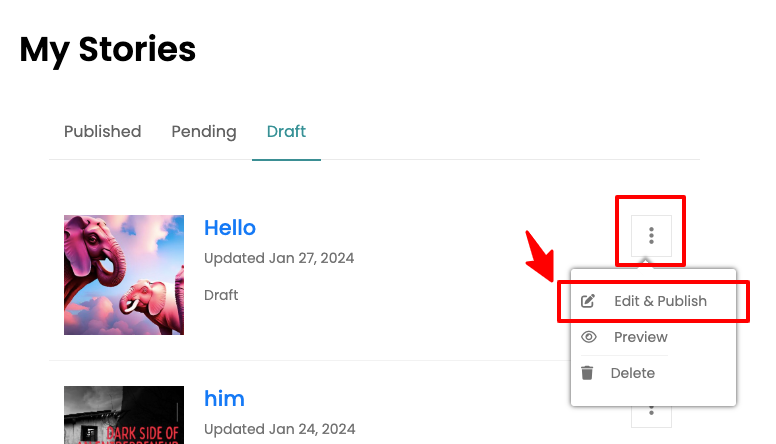Click the red arrow annotation

click(540, 256)
